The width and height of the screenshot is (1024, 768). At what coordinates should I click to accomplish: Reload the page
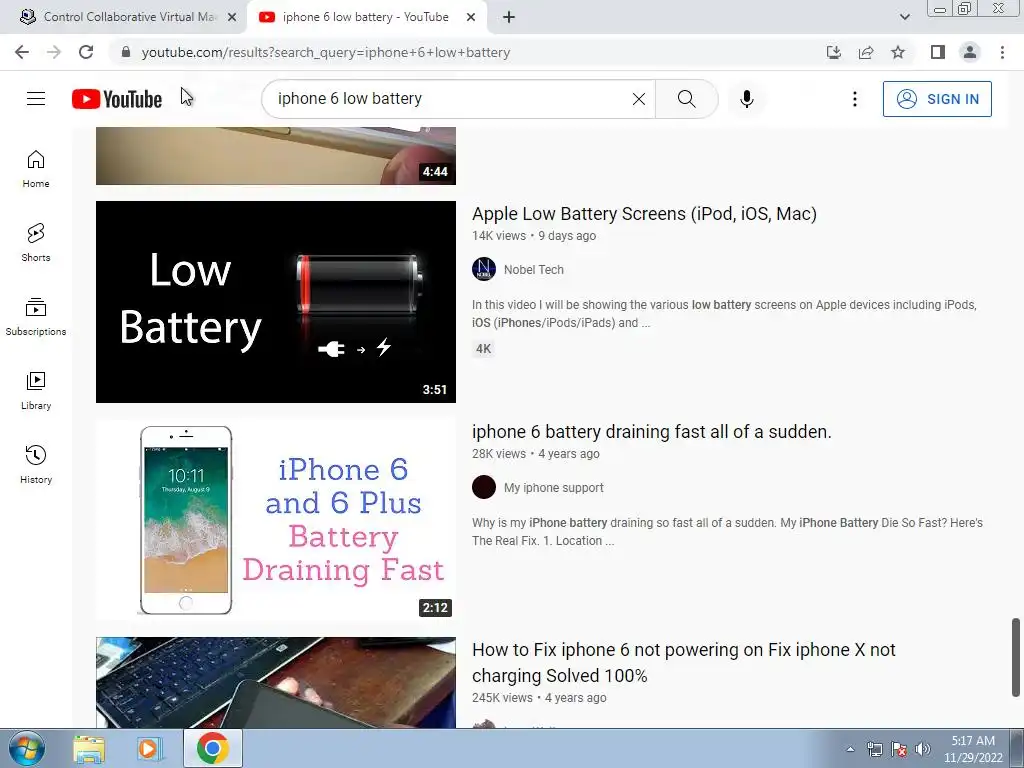[86, 52]
